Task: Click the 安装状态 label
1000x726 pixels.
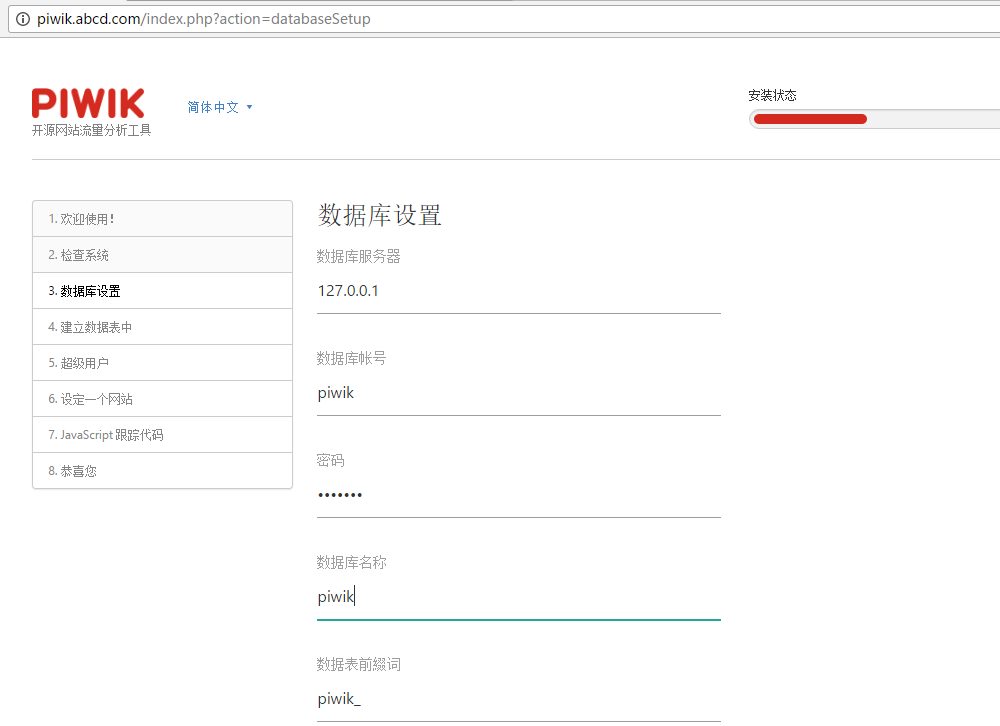Action: pyautogui.click(x=772, y=96)
